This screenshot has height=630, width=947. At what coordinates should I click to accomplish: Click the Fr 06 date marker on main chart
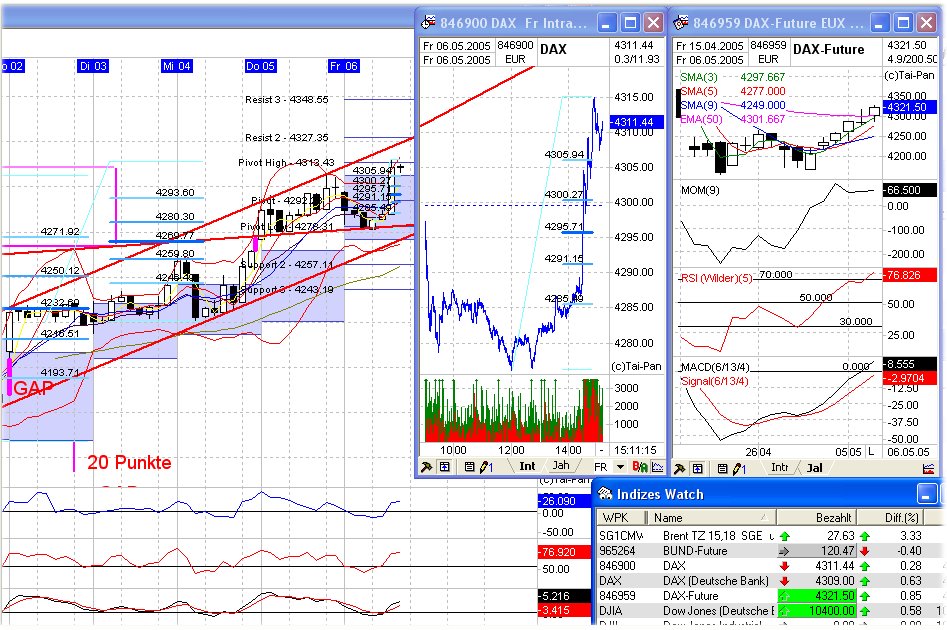pyautogui.click(x=344, y=66)
